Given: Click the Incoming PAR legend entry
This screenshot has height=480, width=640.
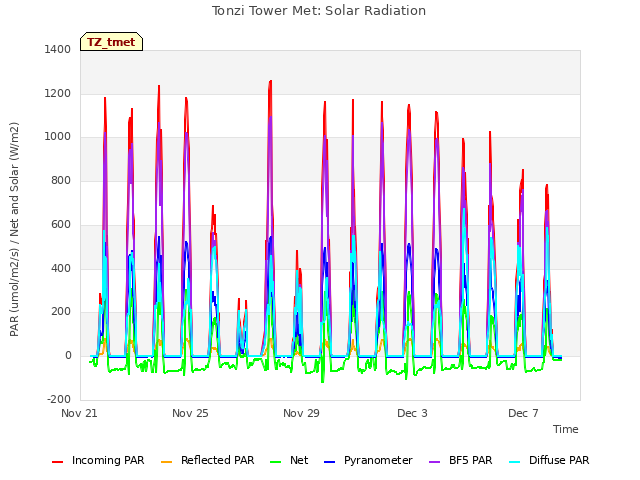Looking at the screenshot, I should [x=98, y=460].
